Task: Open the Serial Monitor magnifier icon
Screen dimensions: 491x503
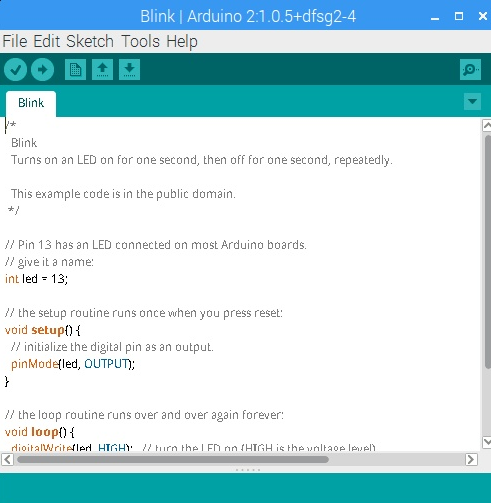Action: coord(470,70)
